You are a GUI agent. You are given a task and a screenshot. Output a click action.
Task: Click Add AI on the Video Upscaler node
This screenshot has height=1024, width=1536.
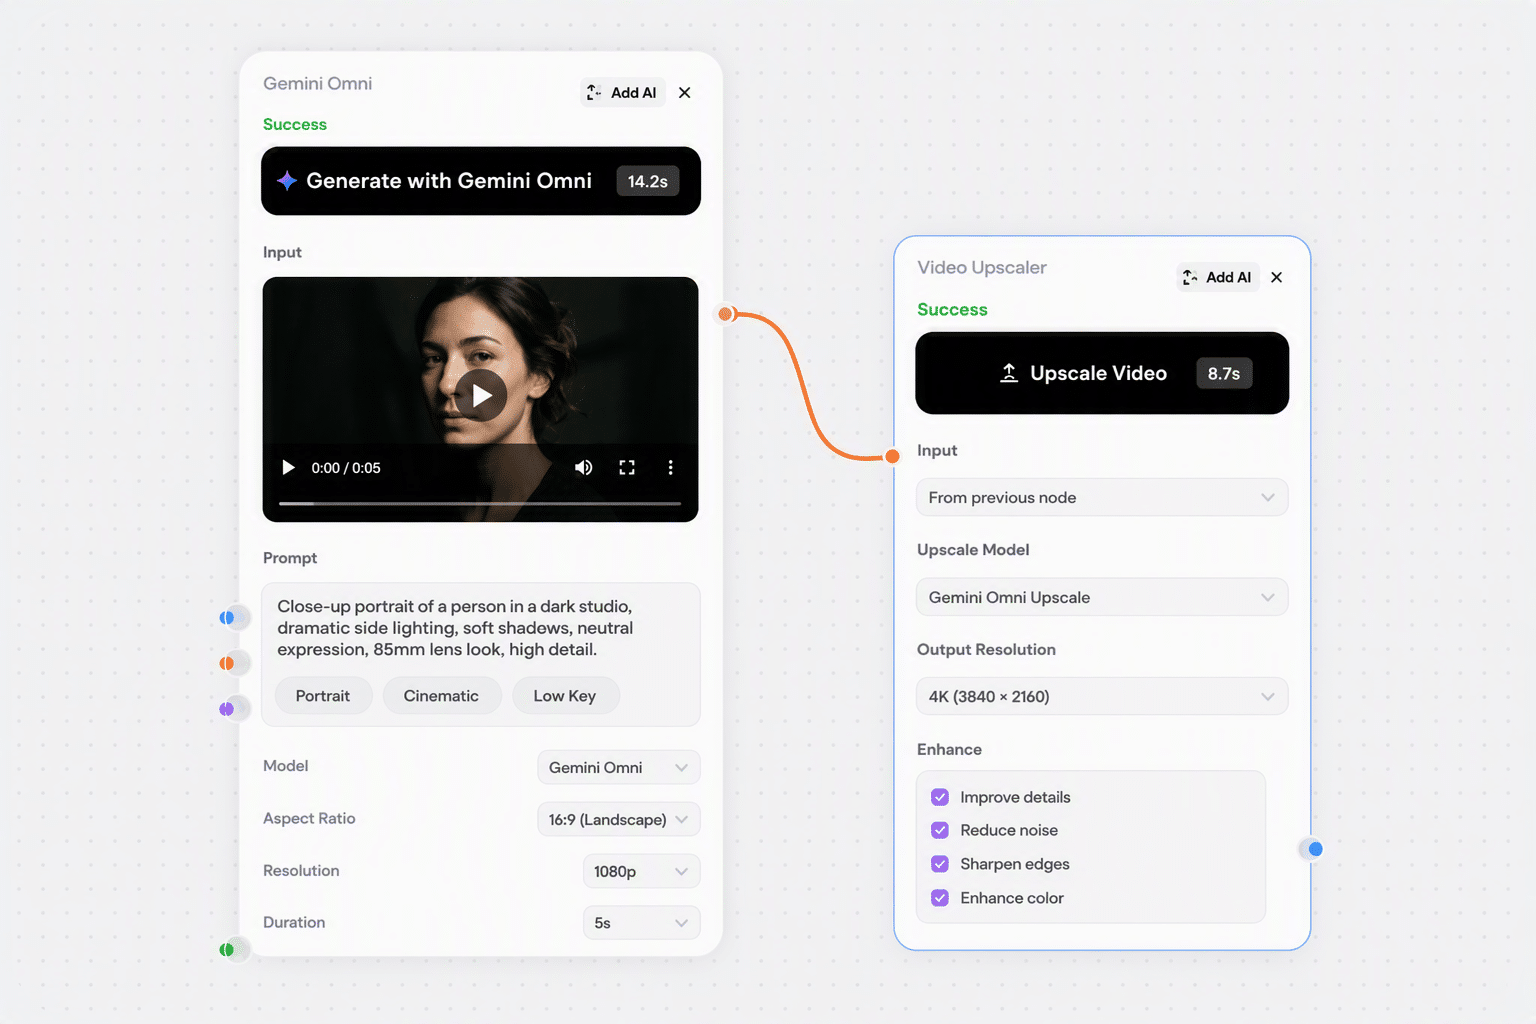[1217, 277]
